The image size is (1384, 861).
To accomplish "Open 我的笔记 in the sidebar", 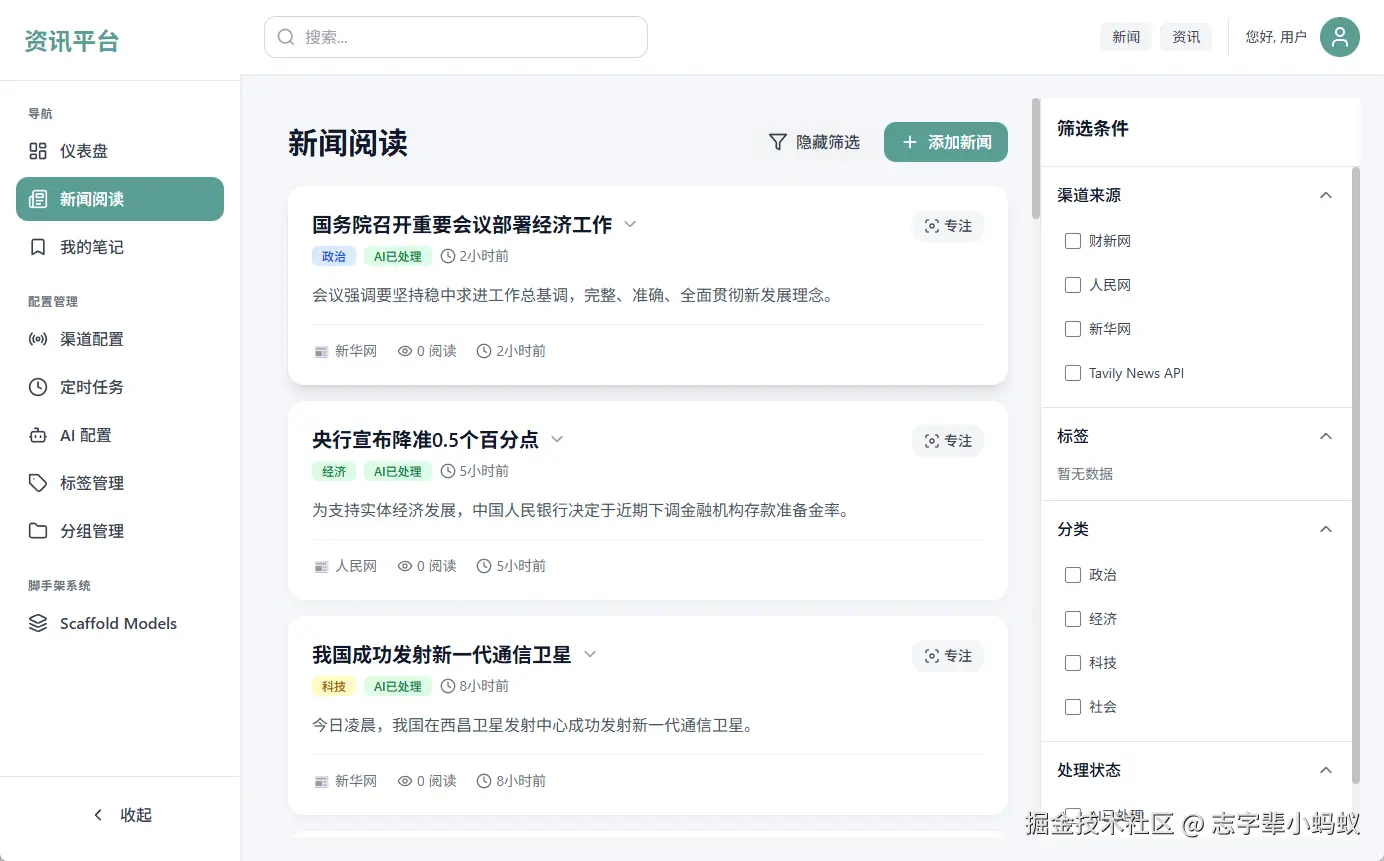I will (120, 247).
